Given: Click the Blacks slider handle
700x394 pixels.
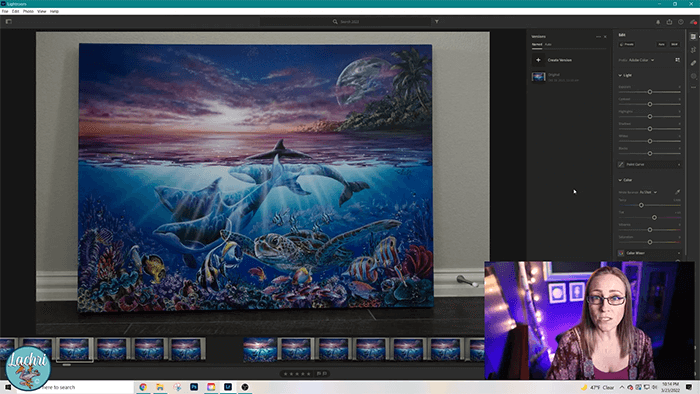Looking at the screenshot, I should pos(650,153).
